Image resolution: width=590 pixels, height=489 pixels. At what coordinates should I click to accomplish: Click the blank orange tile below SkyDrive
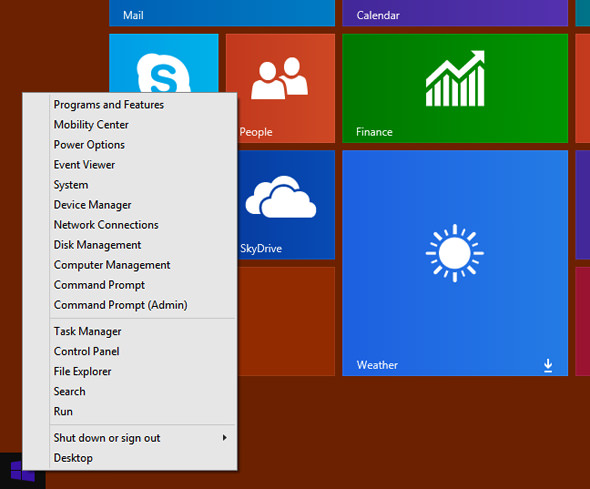tap(286, 321)
